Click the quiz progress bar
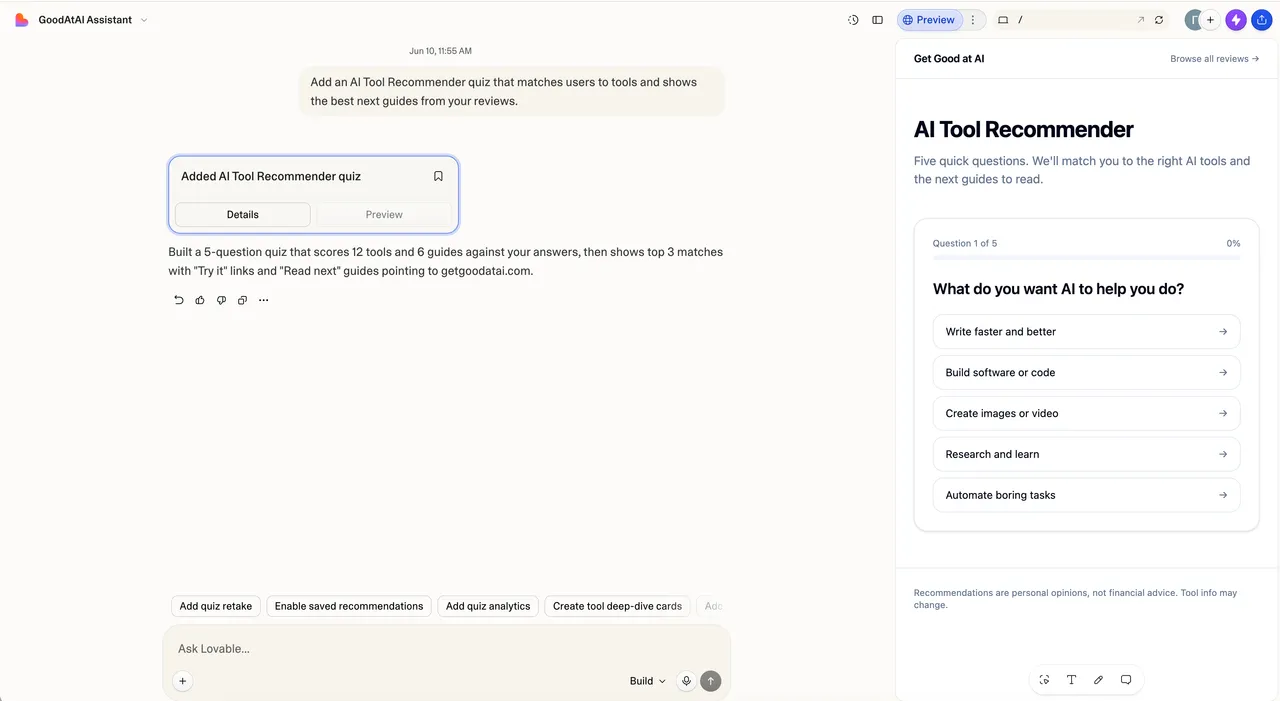The height and width of the screenshot is (701, 1280). point(1086,258)
